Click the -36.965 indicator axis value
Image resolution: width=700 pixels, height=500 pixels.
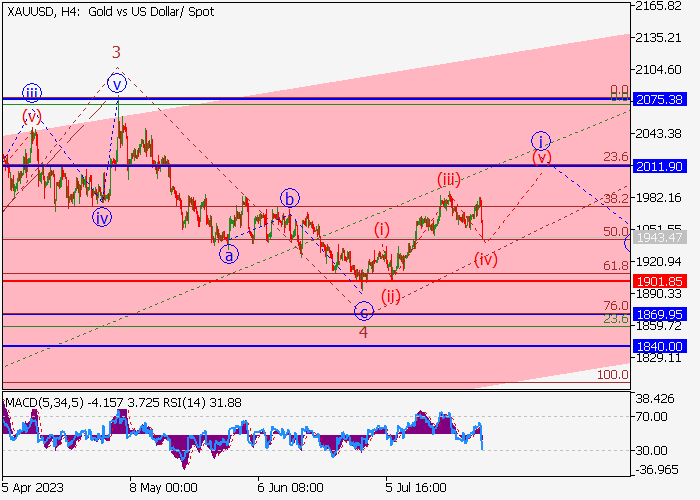[x=656, y=470]
